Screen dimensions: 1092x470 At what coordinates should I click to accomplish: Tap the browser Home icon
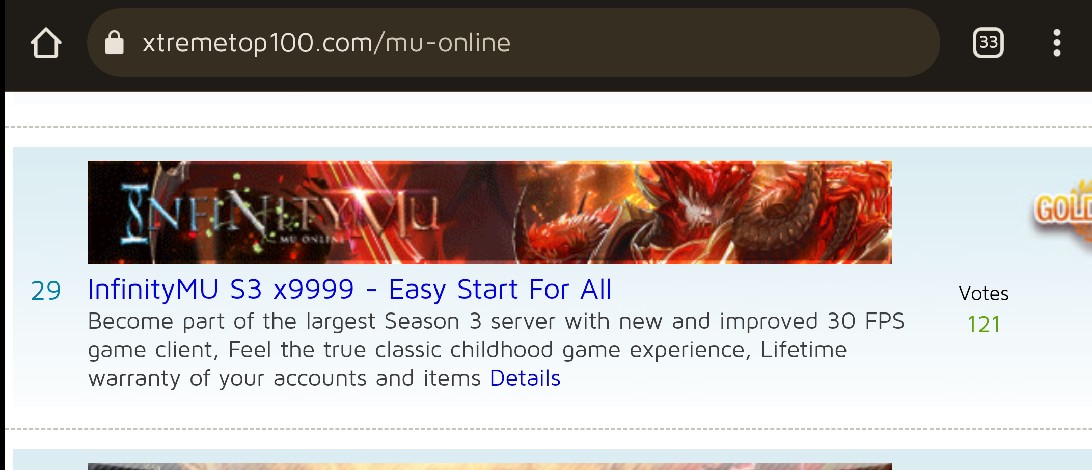[x=46, y=43]
